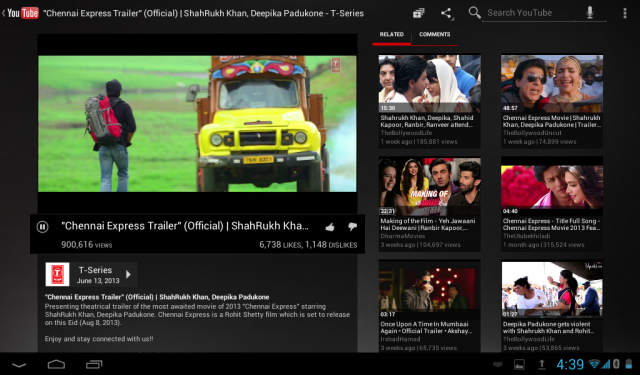Open the T-Series channel logo

pos(57,274)
